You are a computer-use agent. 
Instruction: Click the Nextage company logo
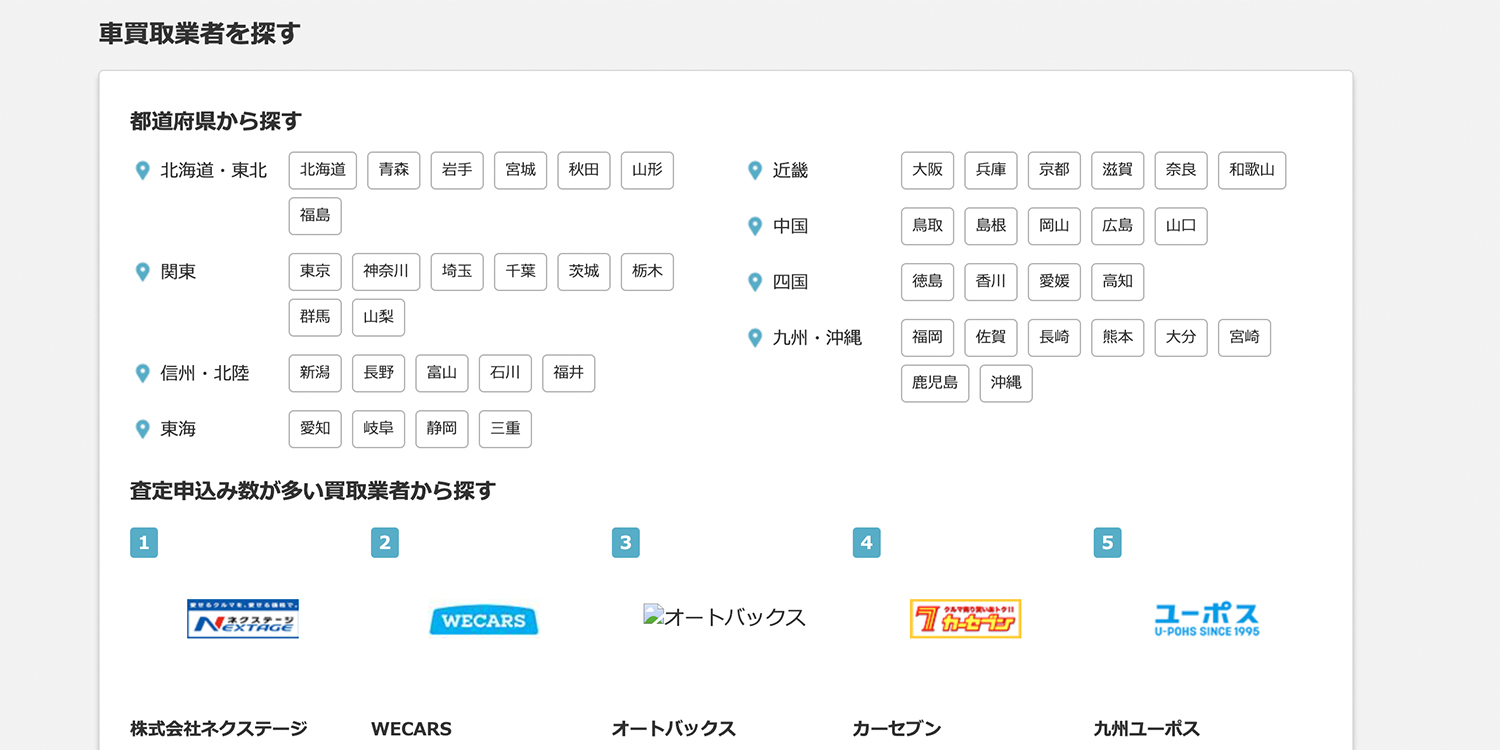(243, 619)
